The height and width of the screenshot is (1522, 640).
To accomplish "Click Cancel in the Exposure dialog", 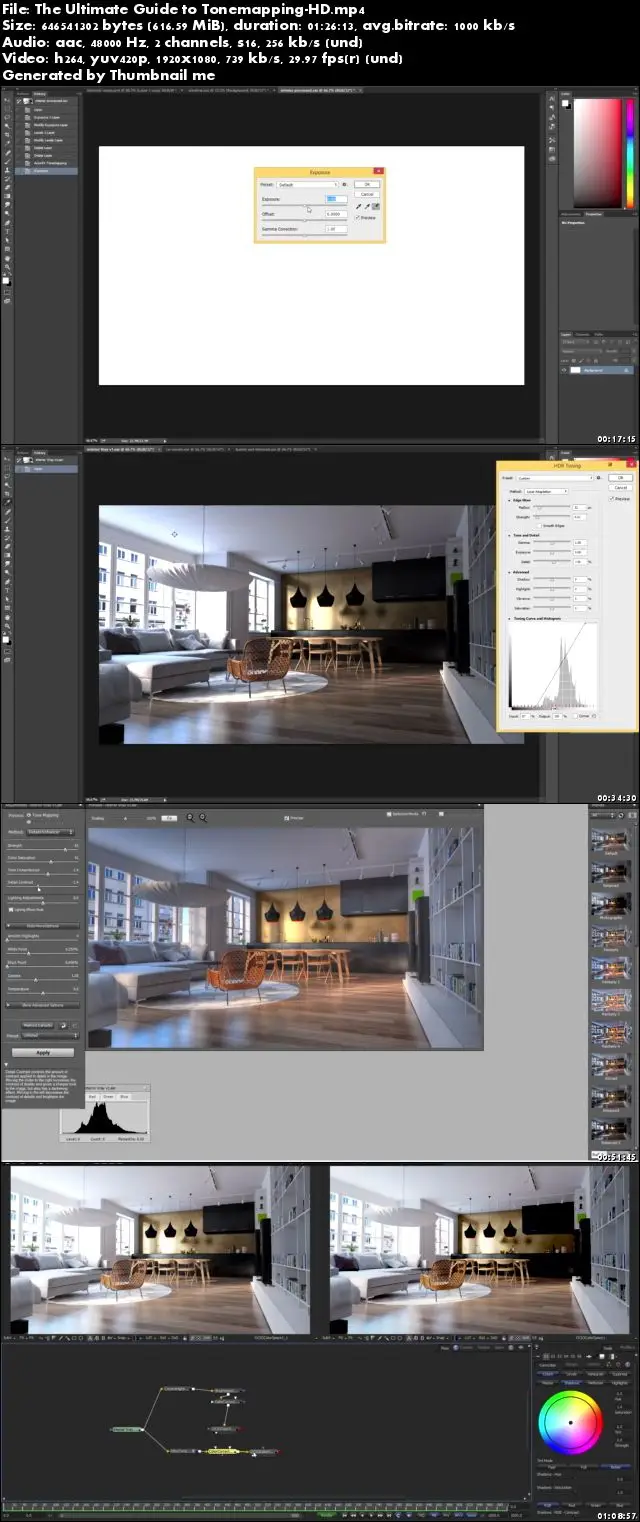I will [x=367, y=194].
